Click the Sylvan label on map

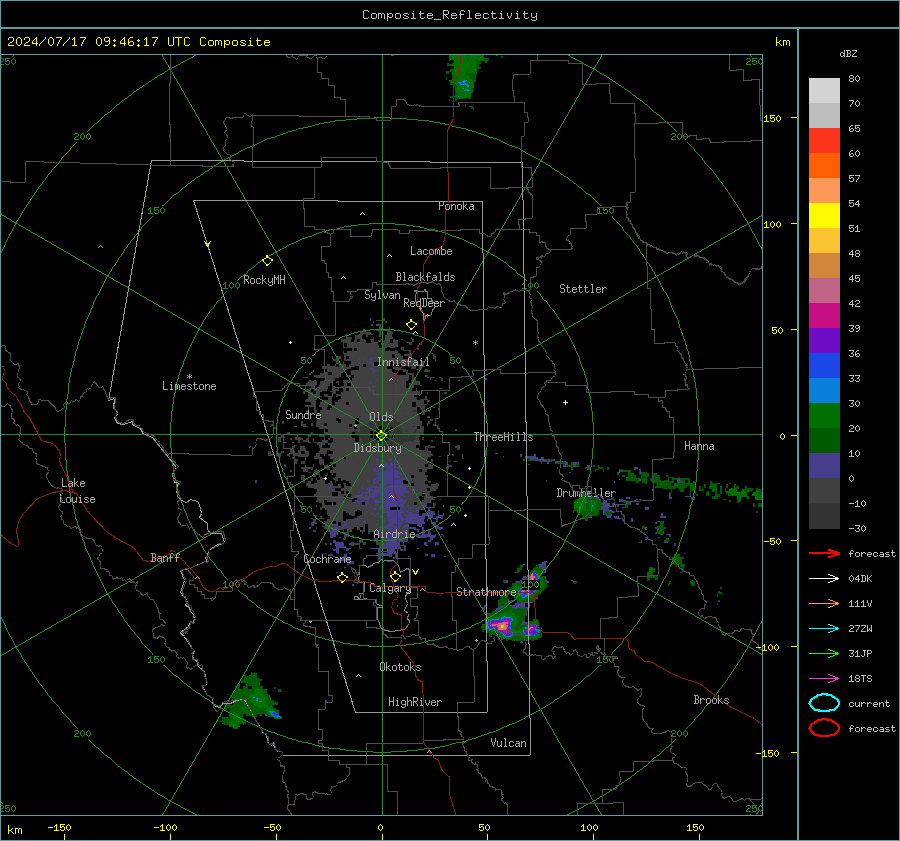point(382,295)
